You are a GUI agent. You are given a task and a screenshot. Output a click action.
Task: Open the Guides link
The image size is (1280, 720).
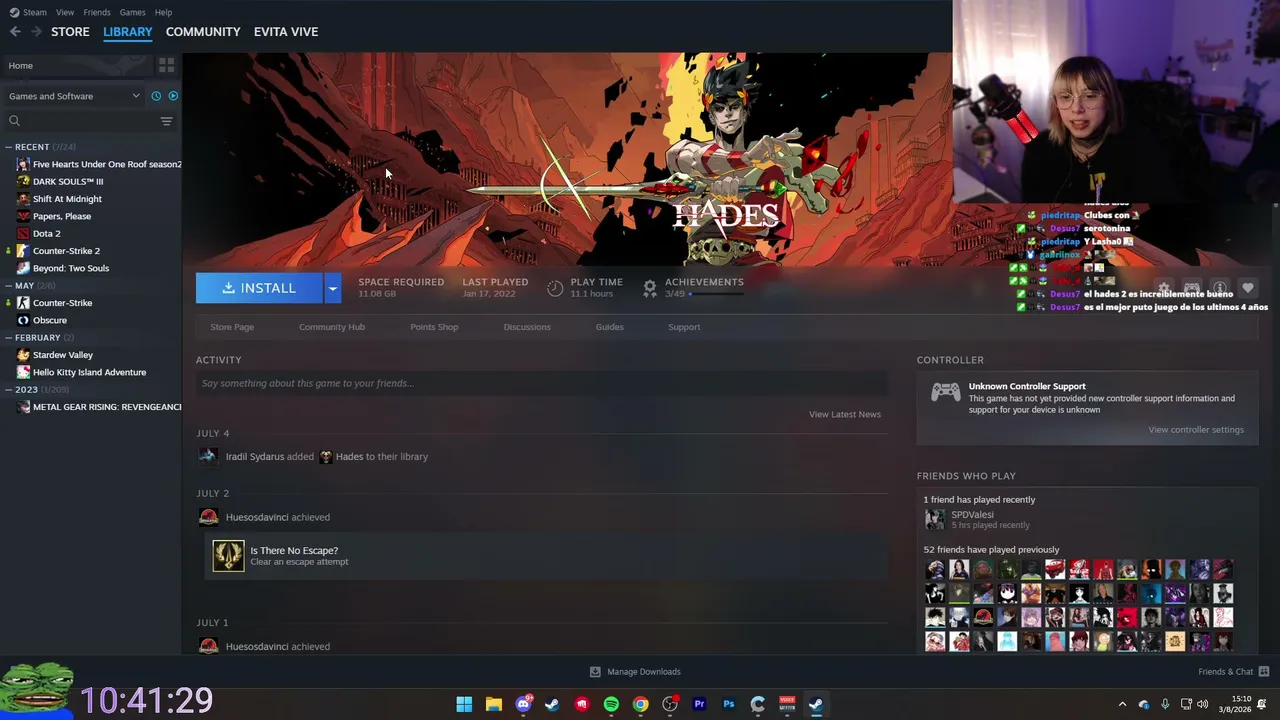coord(609,327)
